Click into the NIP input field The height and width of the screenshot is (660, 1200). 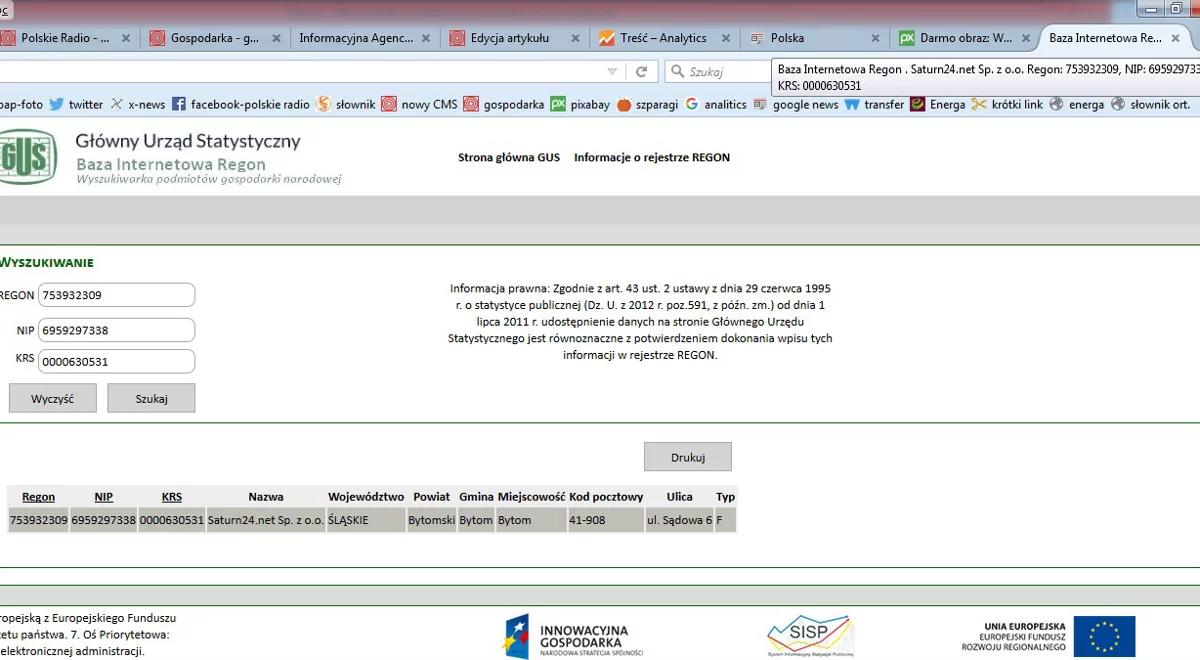116,330
